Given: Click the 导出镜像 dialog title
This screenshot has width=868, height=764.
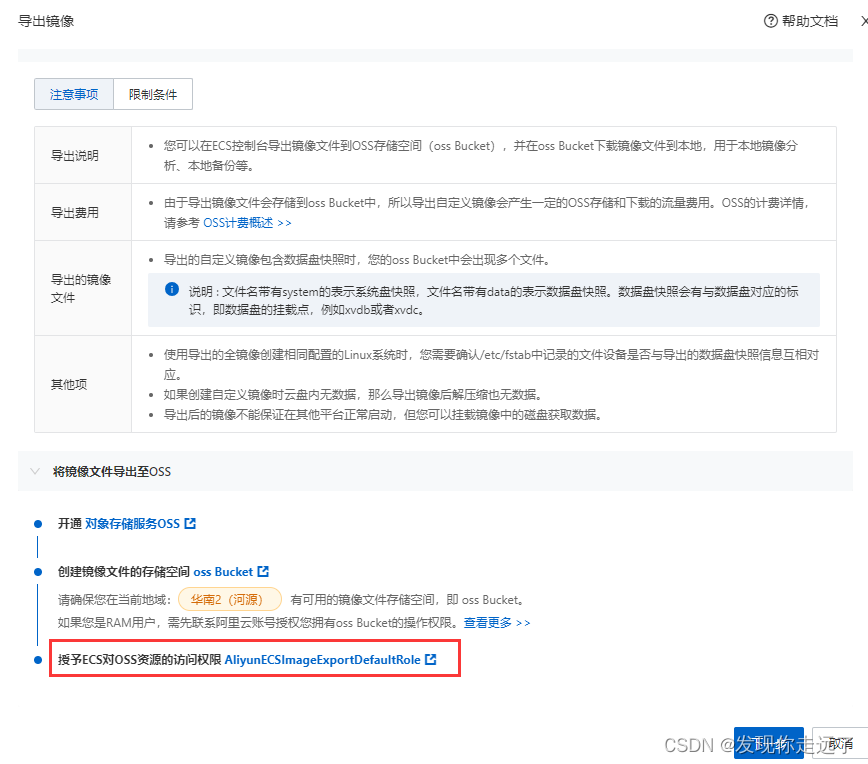Looking at the screenshot, I should tap(46, 21).
